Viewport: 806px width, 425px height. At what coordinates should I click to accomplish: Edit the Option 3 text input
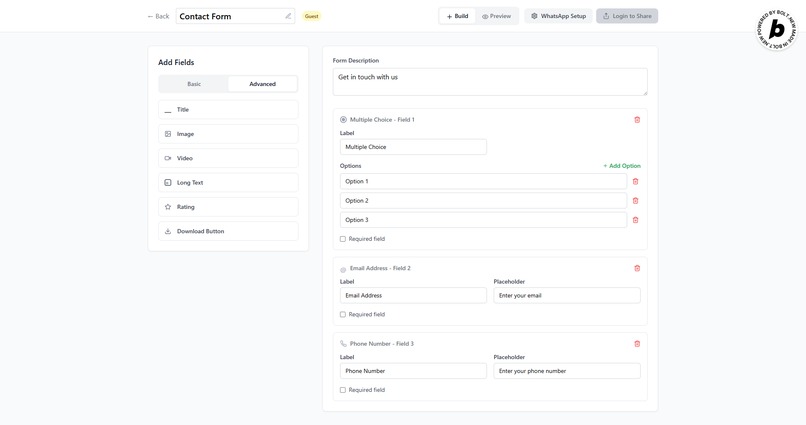coord(483,220)
